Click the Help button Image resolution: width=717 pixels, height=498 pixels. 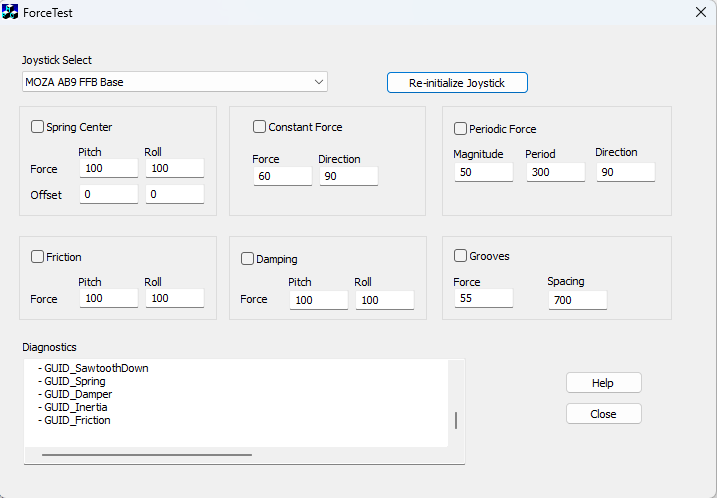tap(603, 383)
